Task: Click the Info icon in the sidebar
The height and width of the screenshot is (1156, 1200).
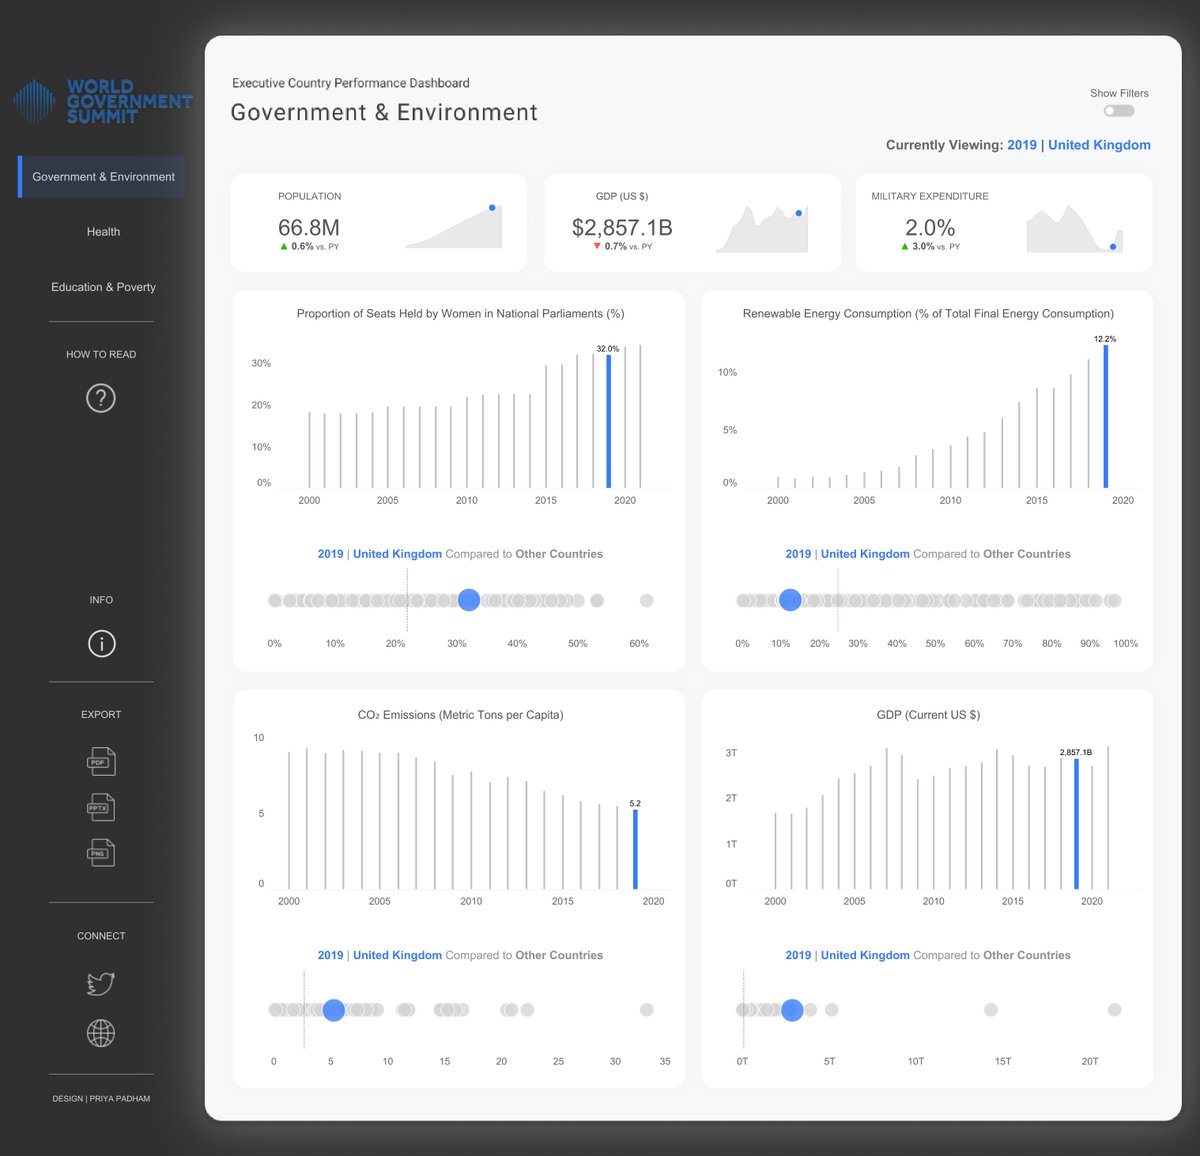Action: [100, 644]
